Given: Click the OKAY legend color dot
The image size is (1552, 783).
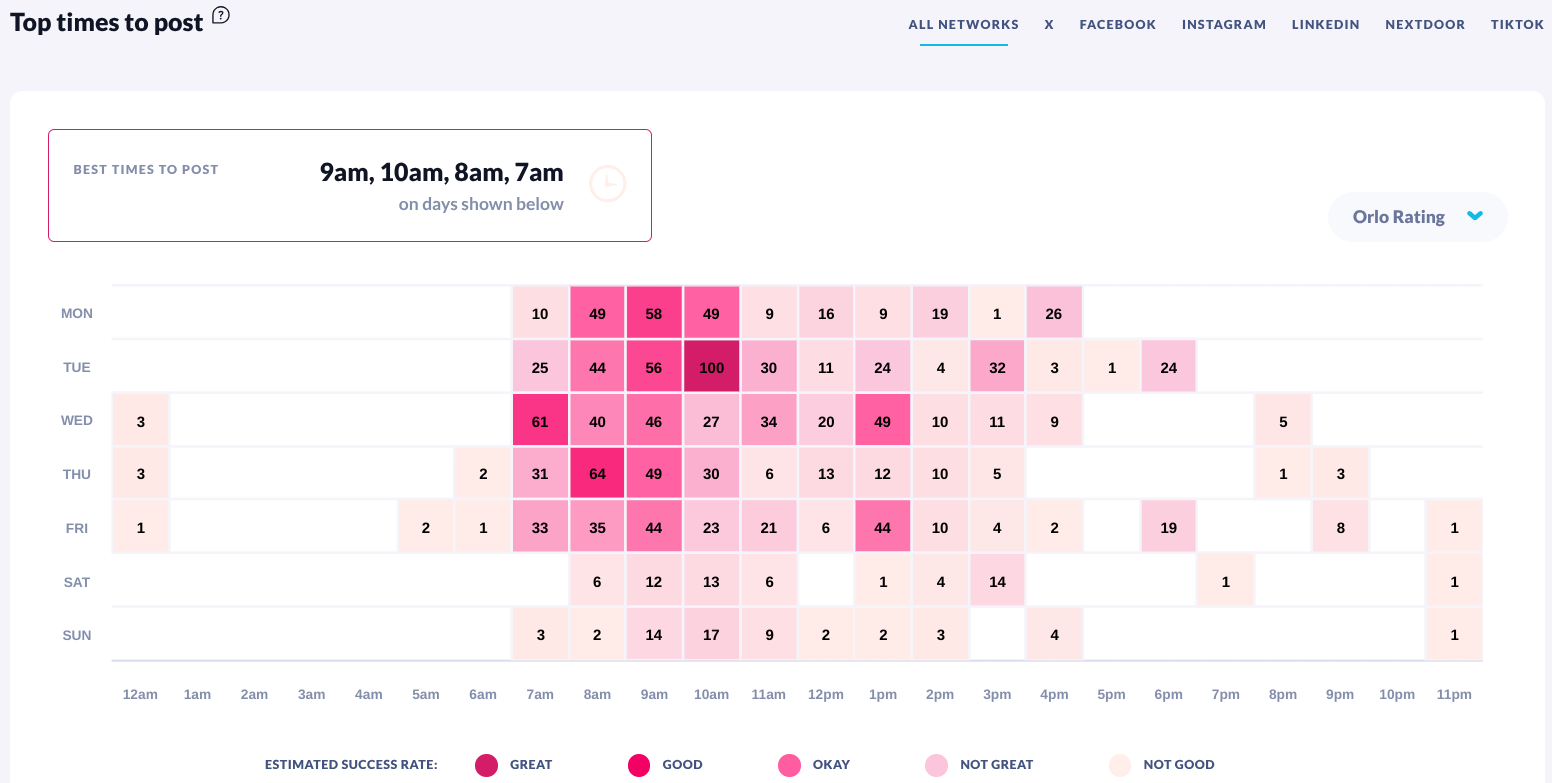Looking at the screenshot, I should pos(790,765).
